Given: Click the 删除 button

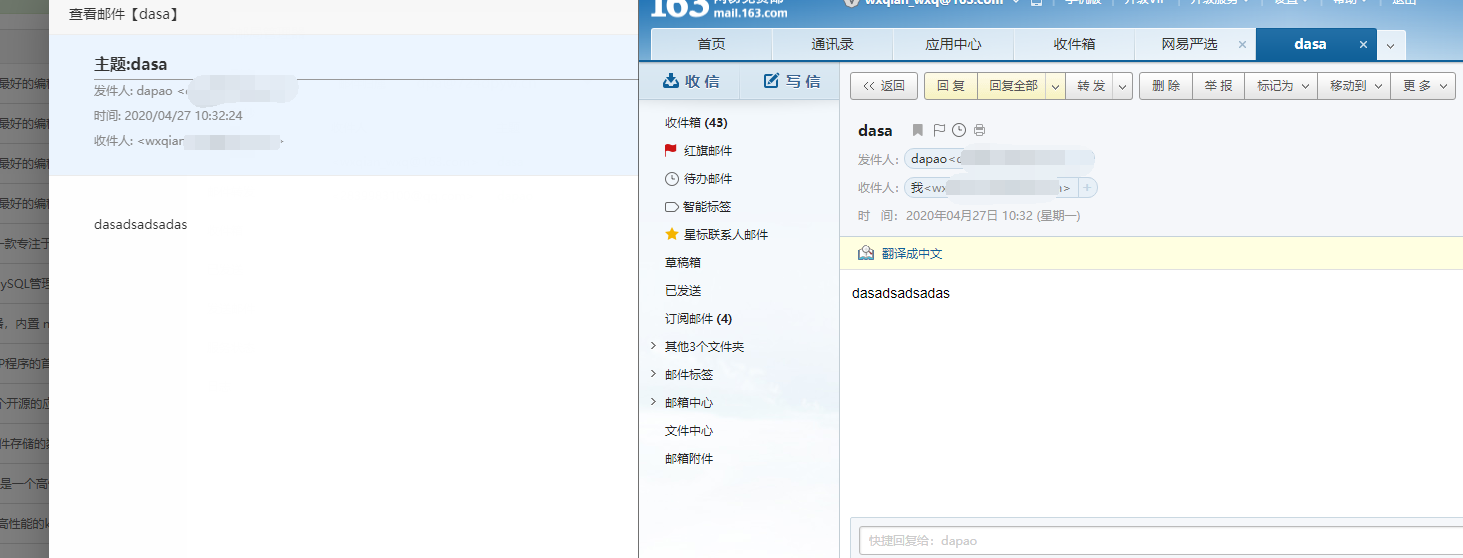Looking at the screenshot, I should (1165, 86).
